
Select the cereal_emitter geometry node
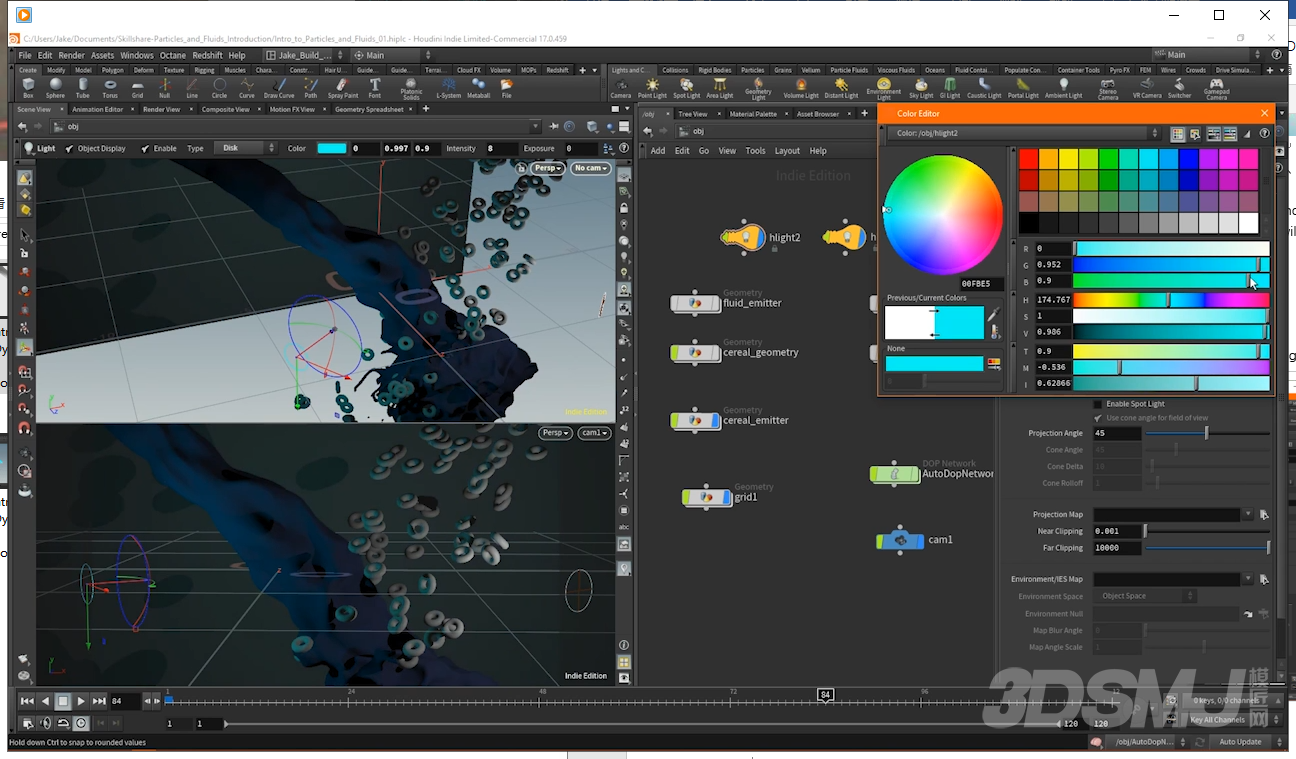[x=695, y=421]
